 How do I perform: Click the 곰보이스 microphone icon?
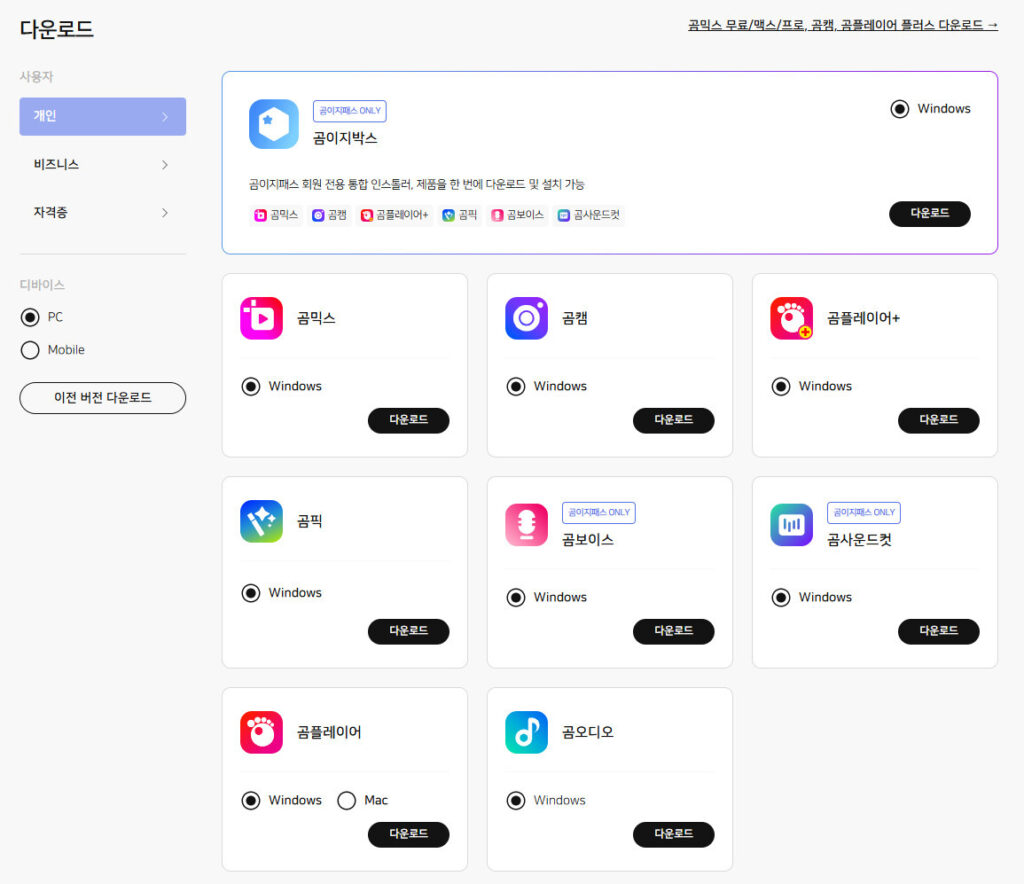click(526, 525)
